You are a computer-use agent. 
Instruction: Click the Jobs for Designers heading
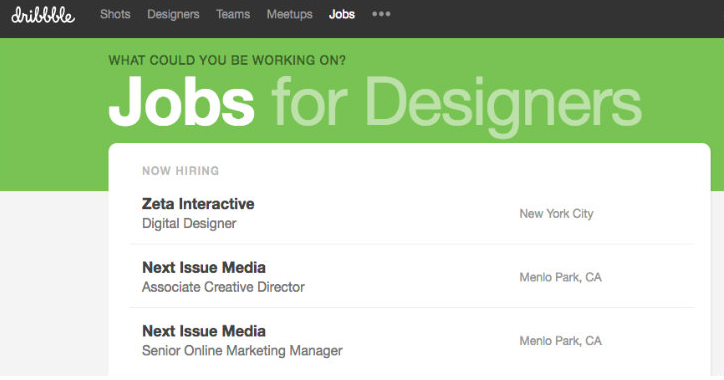[375, 104]
